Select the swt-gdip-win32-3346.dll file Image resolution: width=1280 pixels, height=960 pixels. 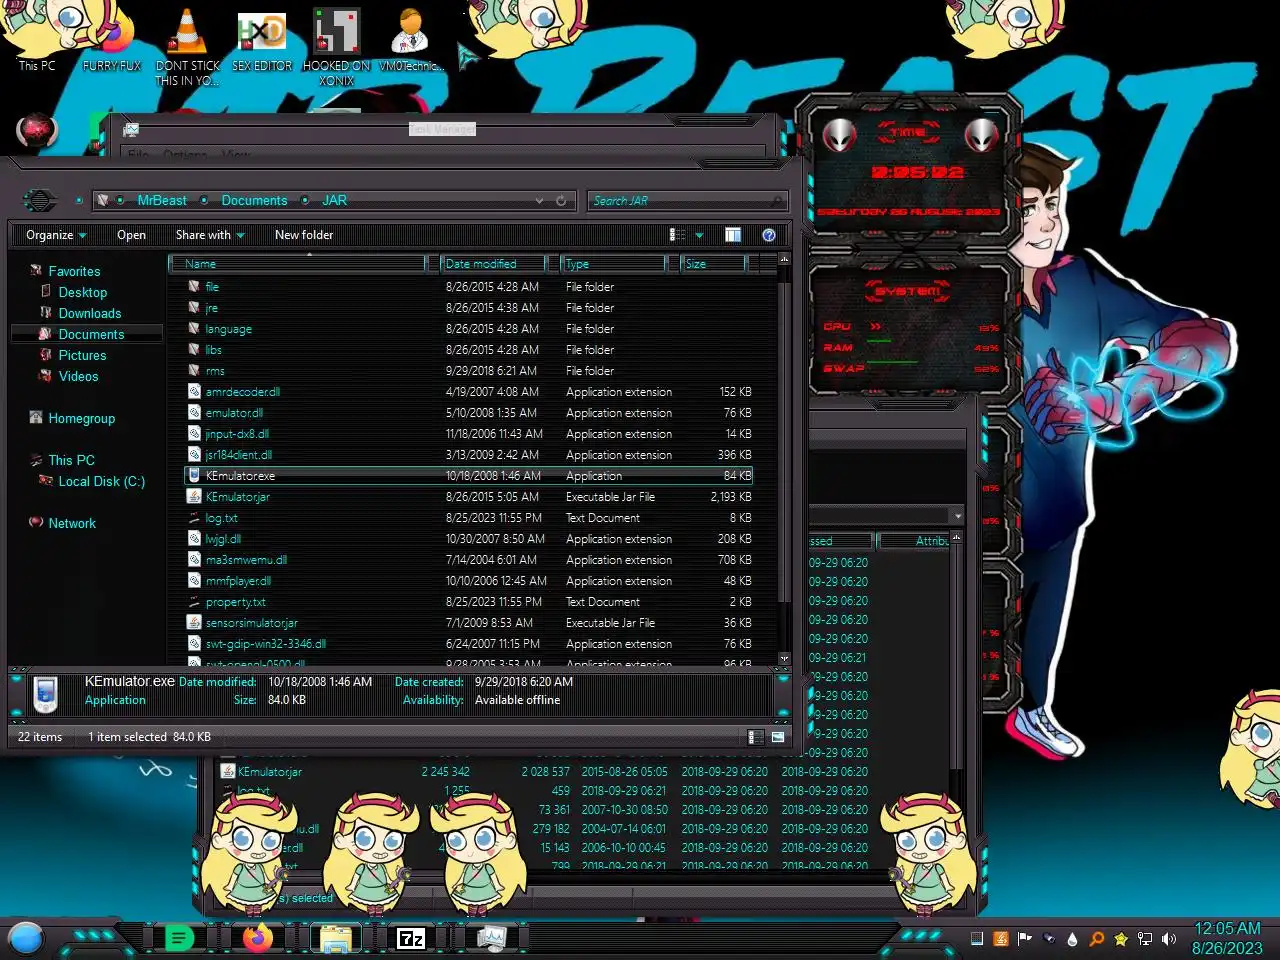click(470, 644)
